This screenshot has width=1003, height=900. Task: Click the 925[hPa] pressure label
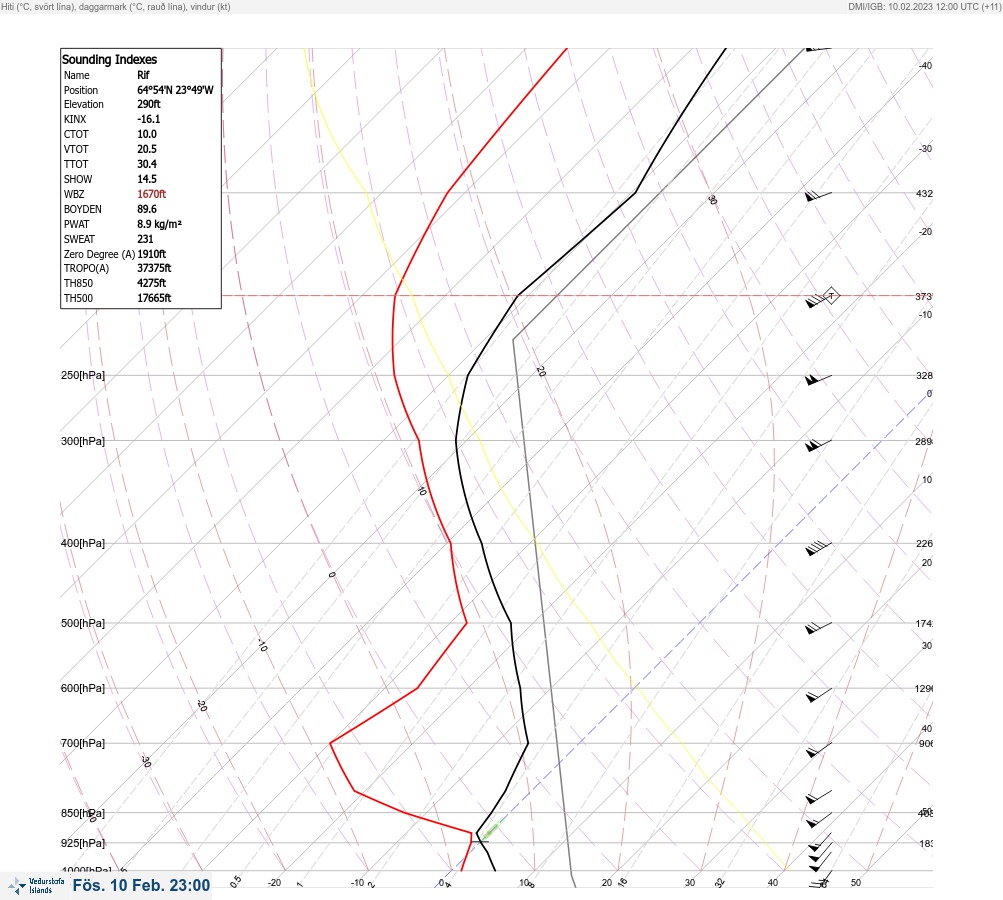pyautogui.click(x=83, y=843)
